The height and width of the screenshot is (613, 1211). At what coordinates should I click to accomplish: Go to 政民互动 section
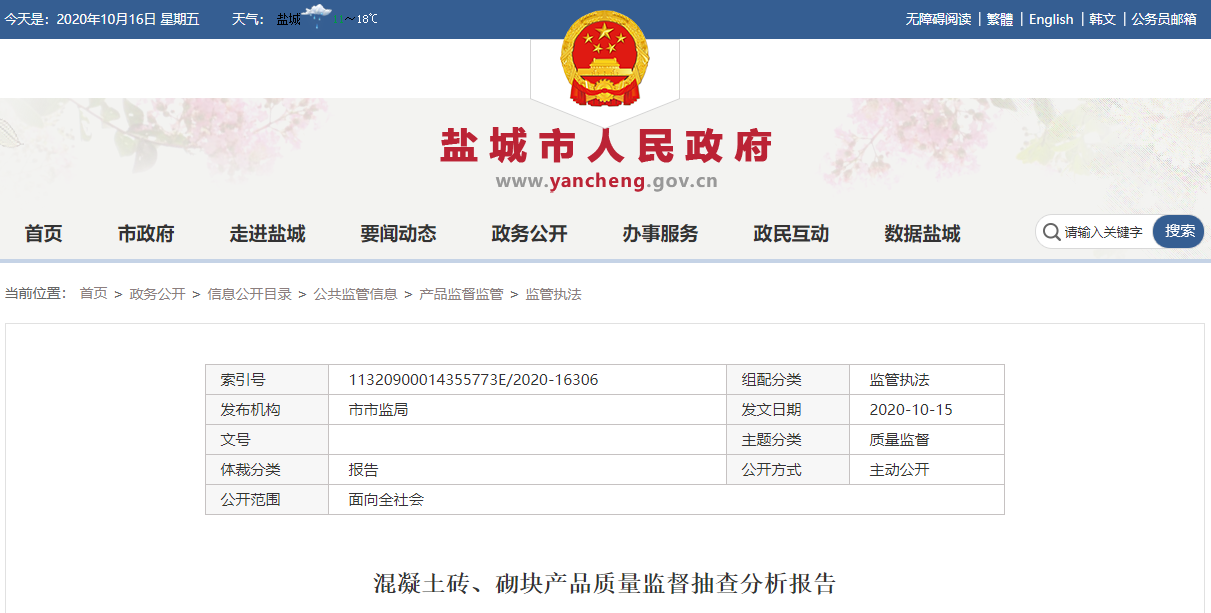coord(791,234)
